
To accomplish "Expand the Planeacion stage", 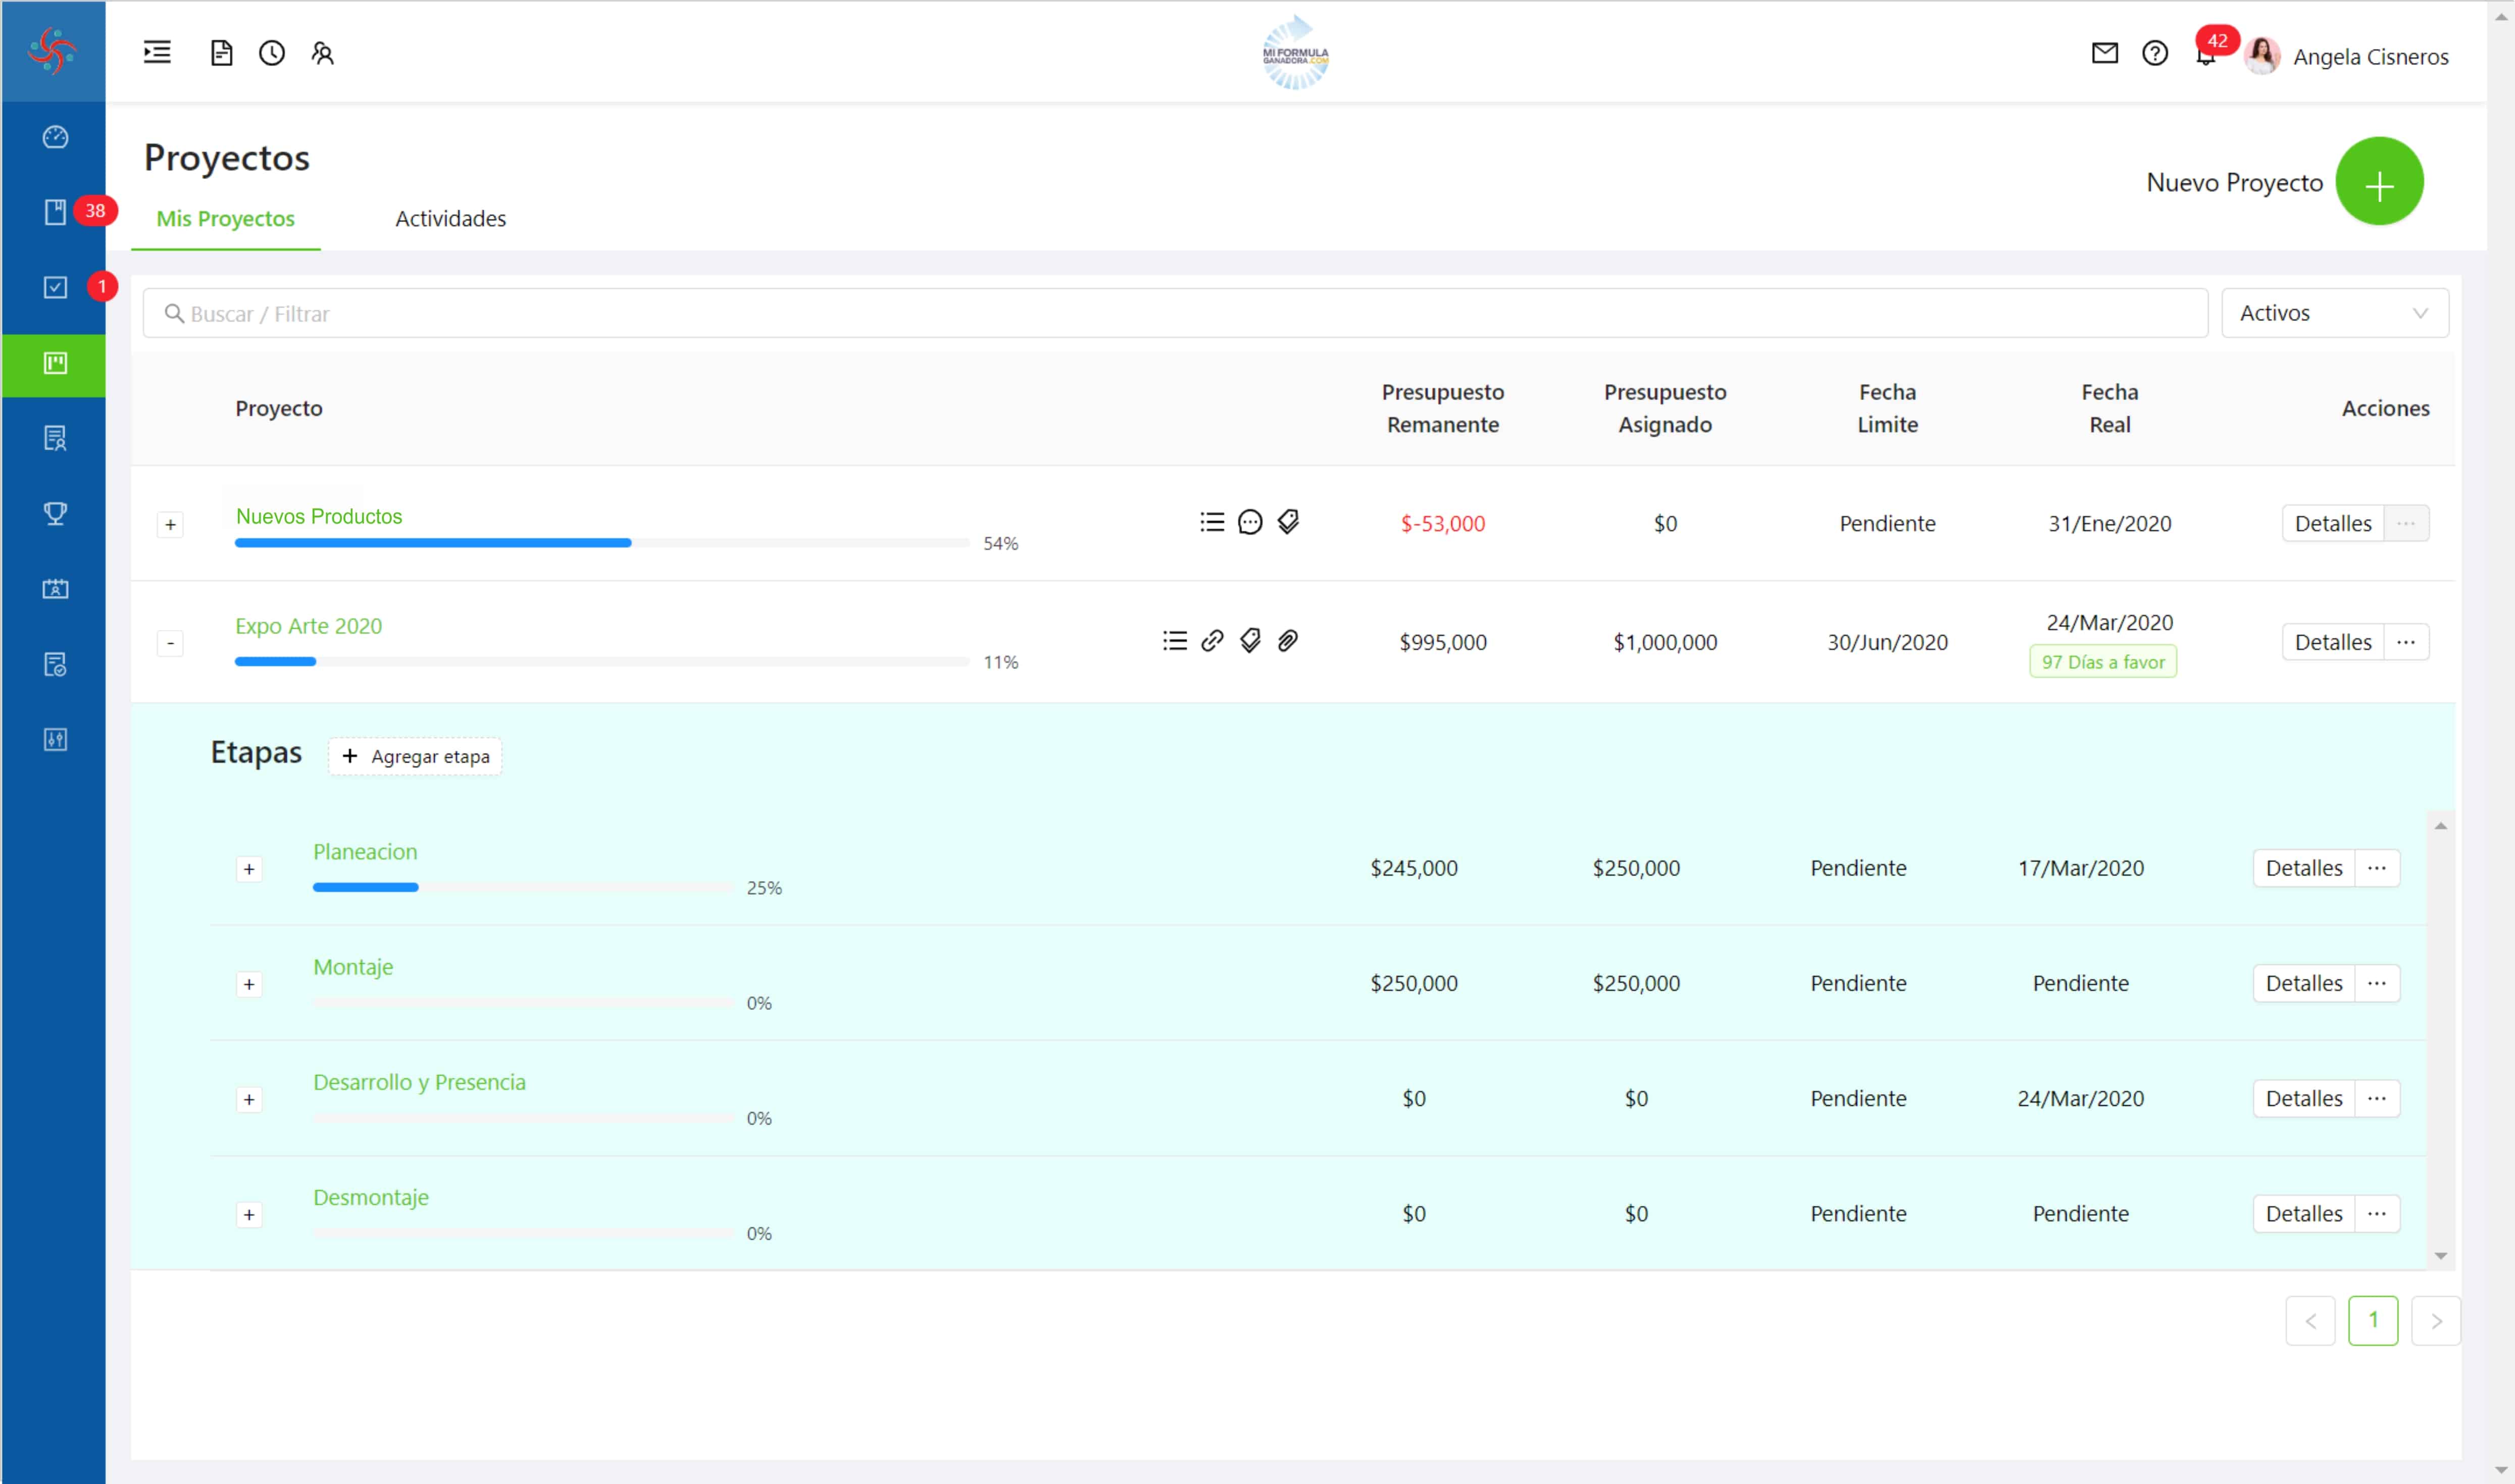I will click(249, 869).
